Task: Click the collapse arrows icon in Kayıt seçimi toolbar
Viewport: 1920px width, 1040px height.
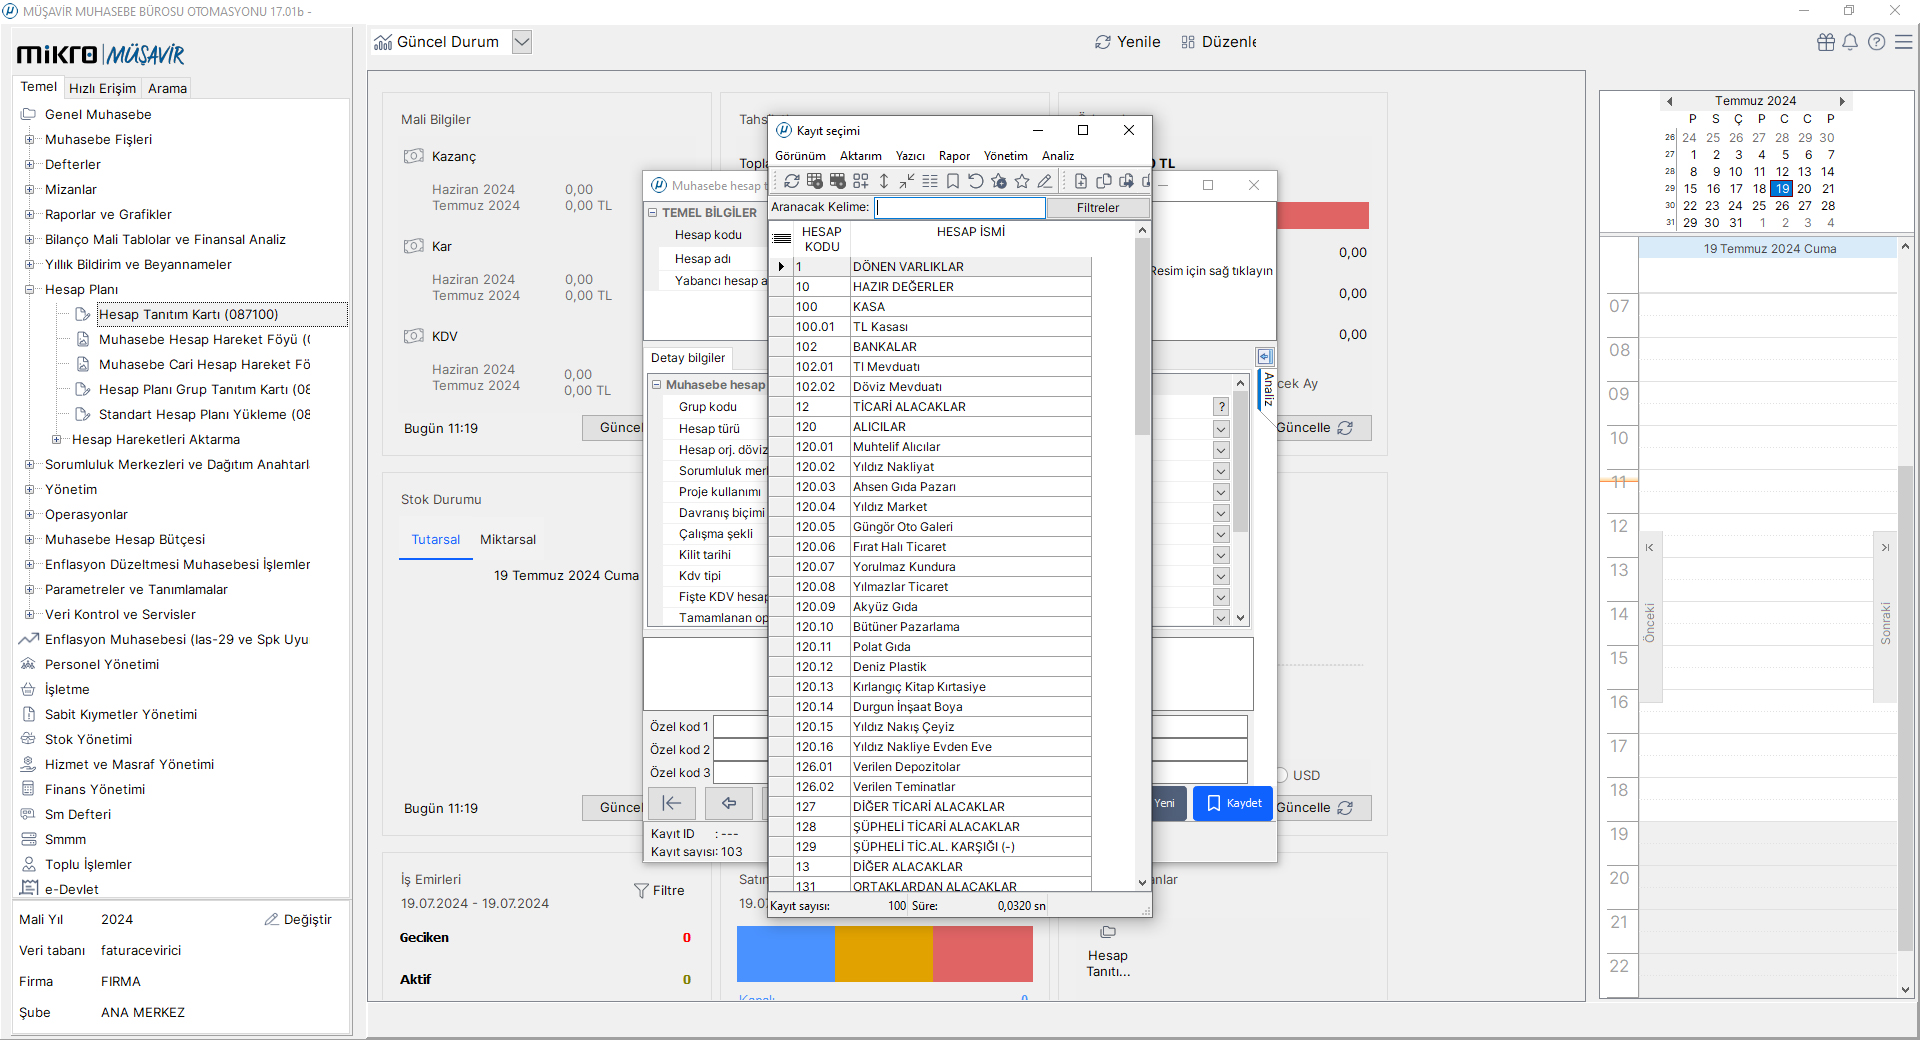Action: [x=907, y=181]
